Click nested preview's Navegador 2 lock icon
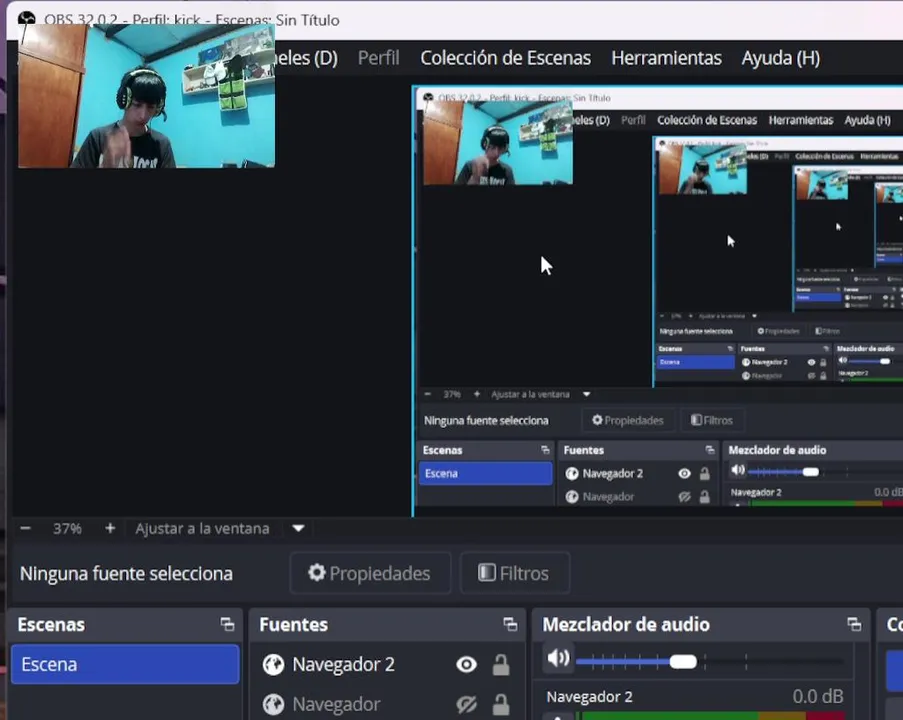903x720 pixels. 704,473
